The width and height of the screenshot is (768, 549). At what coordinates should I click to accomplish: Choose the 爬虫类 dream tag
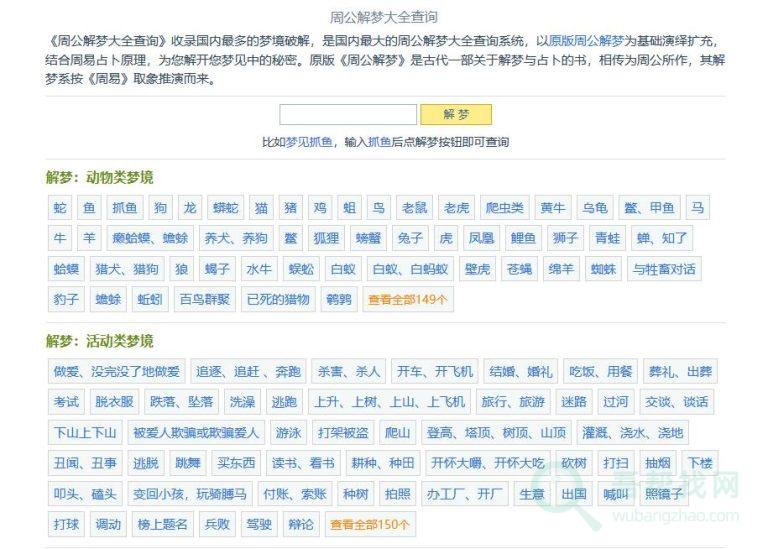point(504,208)
